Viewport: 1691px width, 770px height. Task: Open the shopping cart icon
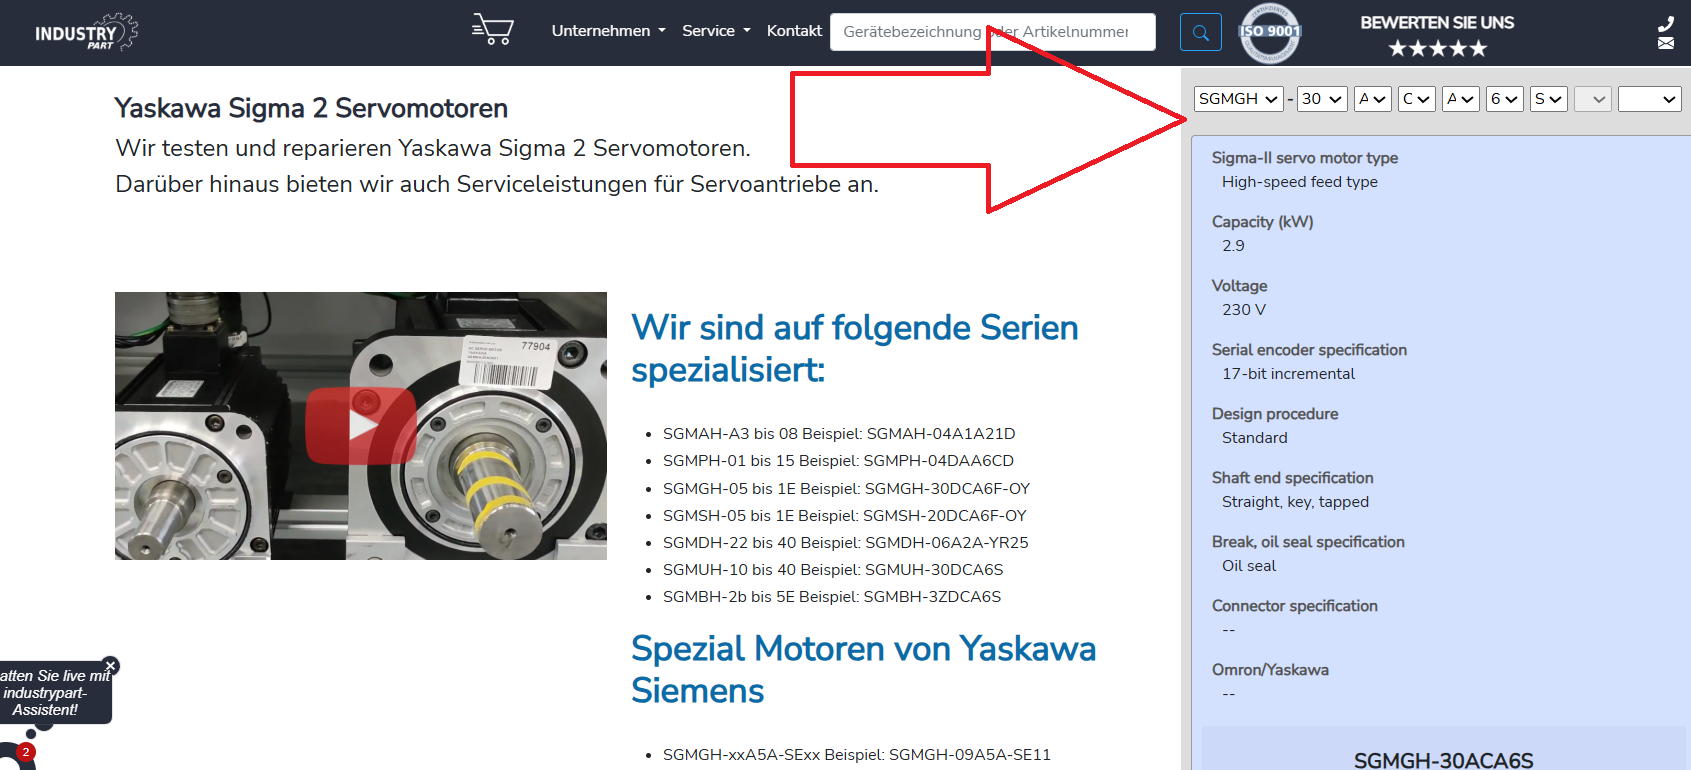(493, 30)
